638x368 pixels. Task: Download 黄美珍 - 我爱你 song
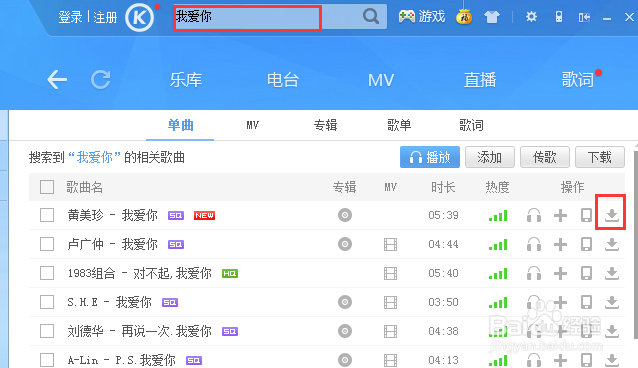(611, 215)
